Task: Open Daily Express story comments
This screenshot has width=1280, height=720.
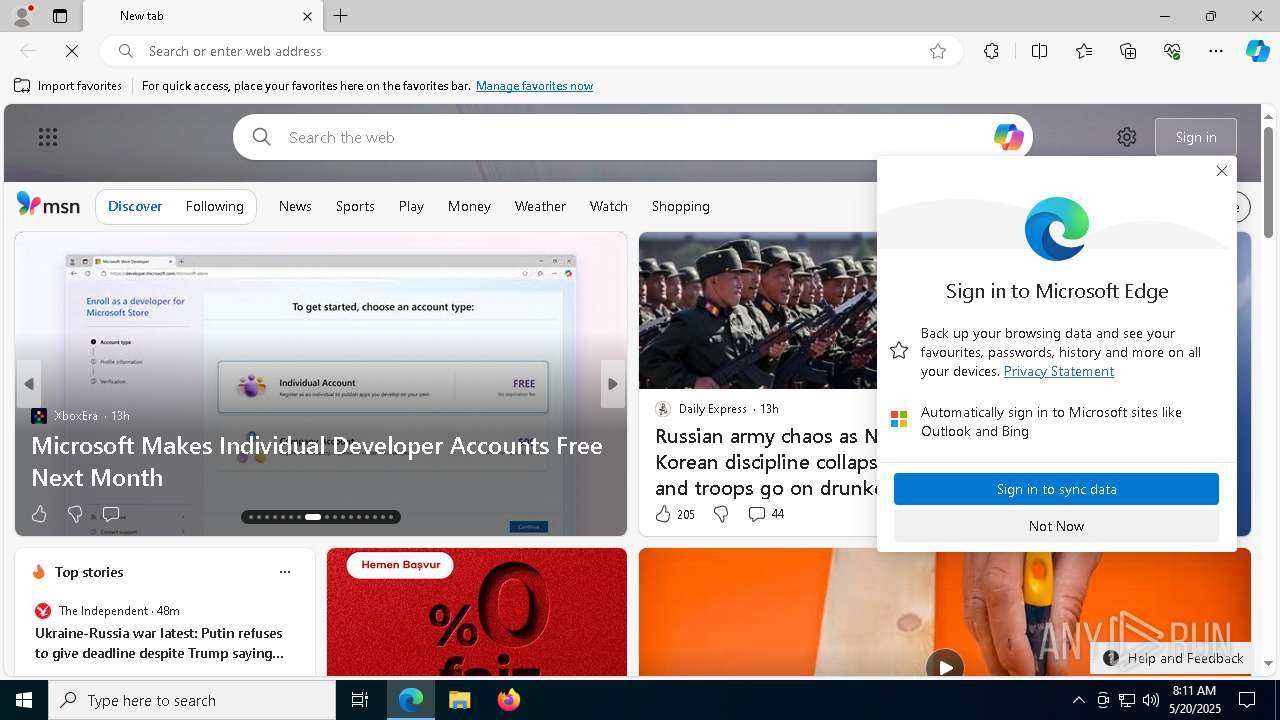Action: click(766, 514)
